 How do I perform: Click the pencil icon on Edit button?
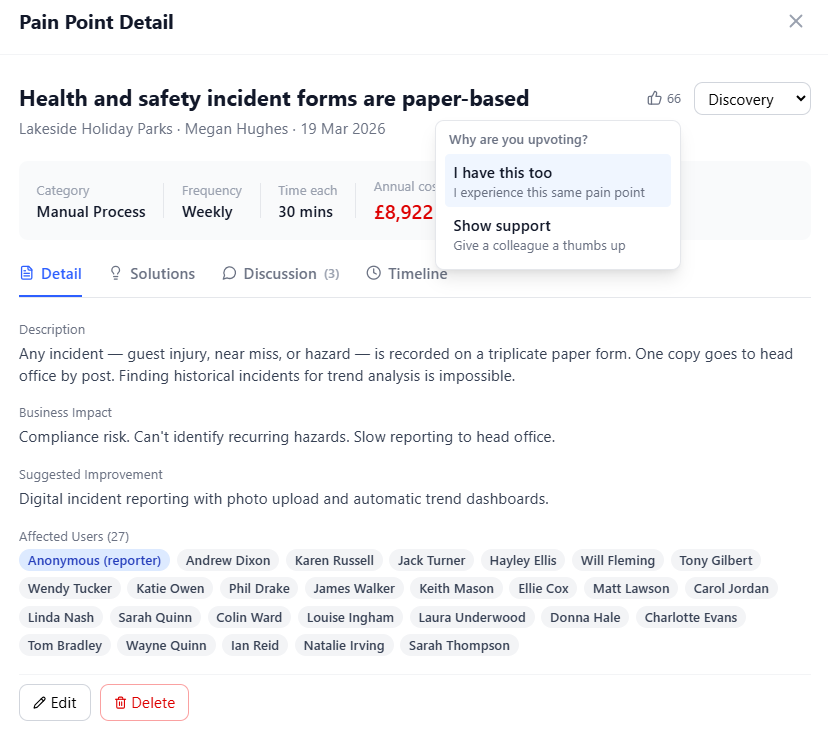click(x=40, y=703)
